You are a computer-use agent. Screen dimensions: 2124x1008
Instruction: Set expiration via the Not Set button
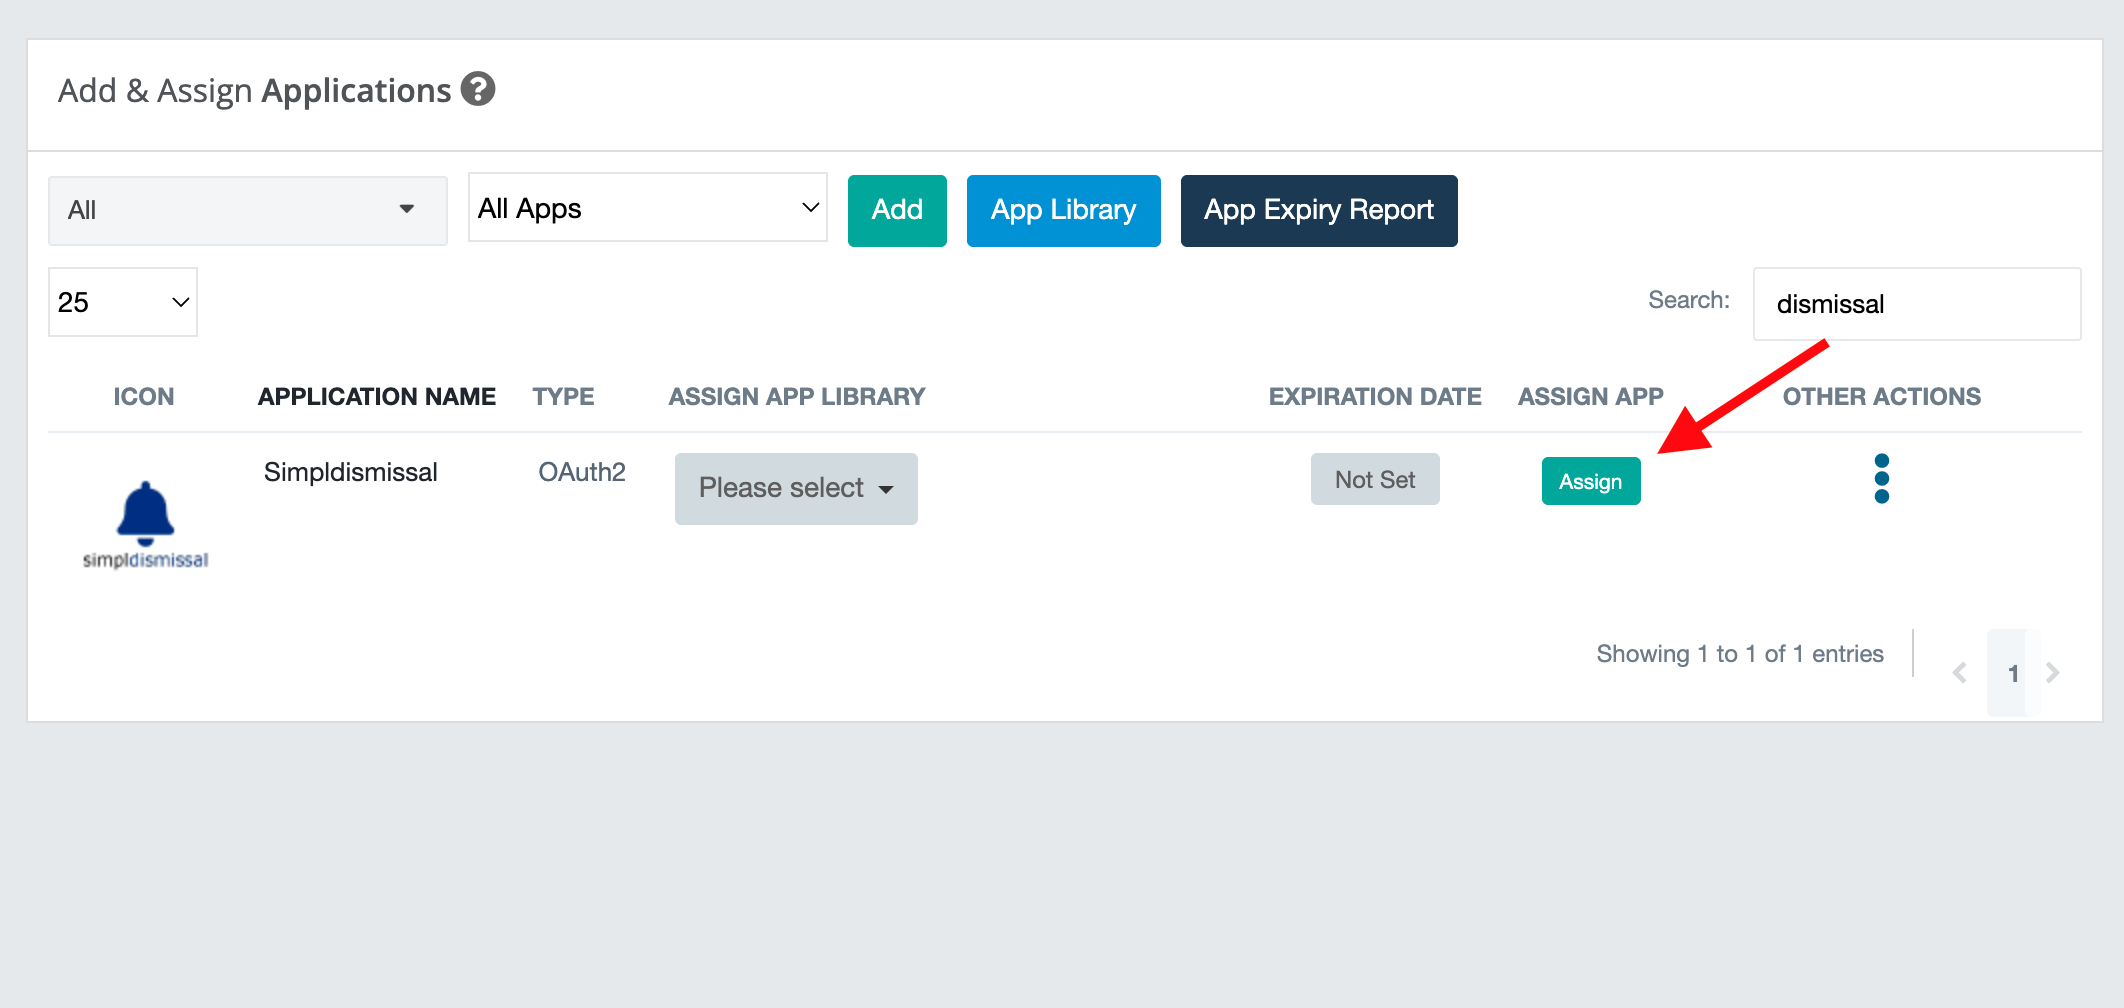tap(1374, 480)
